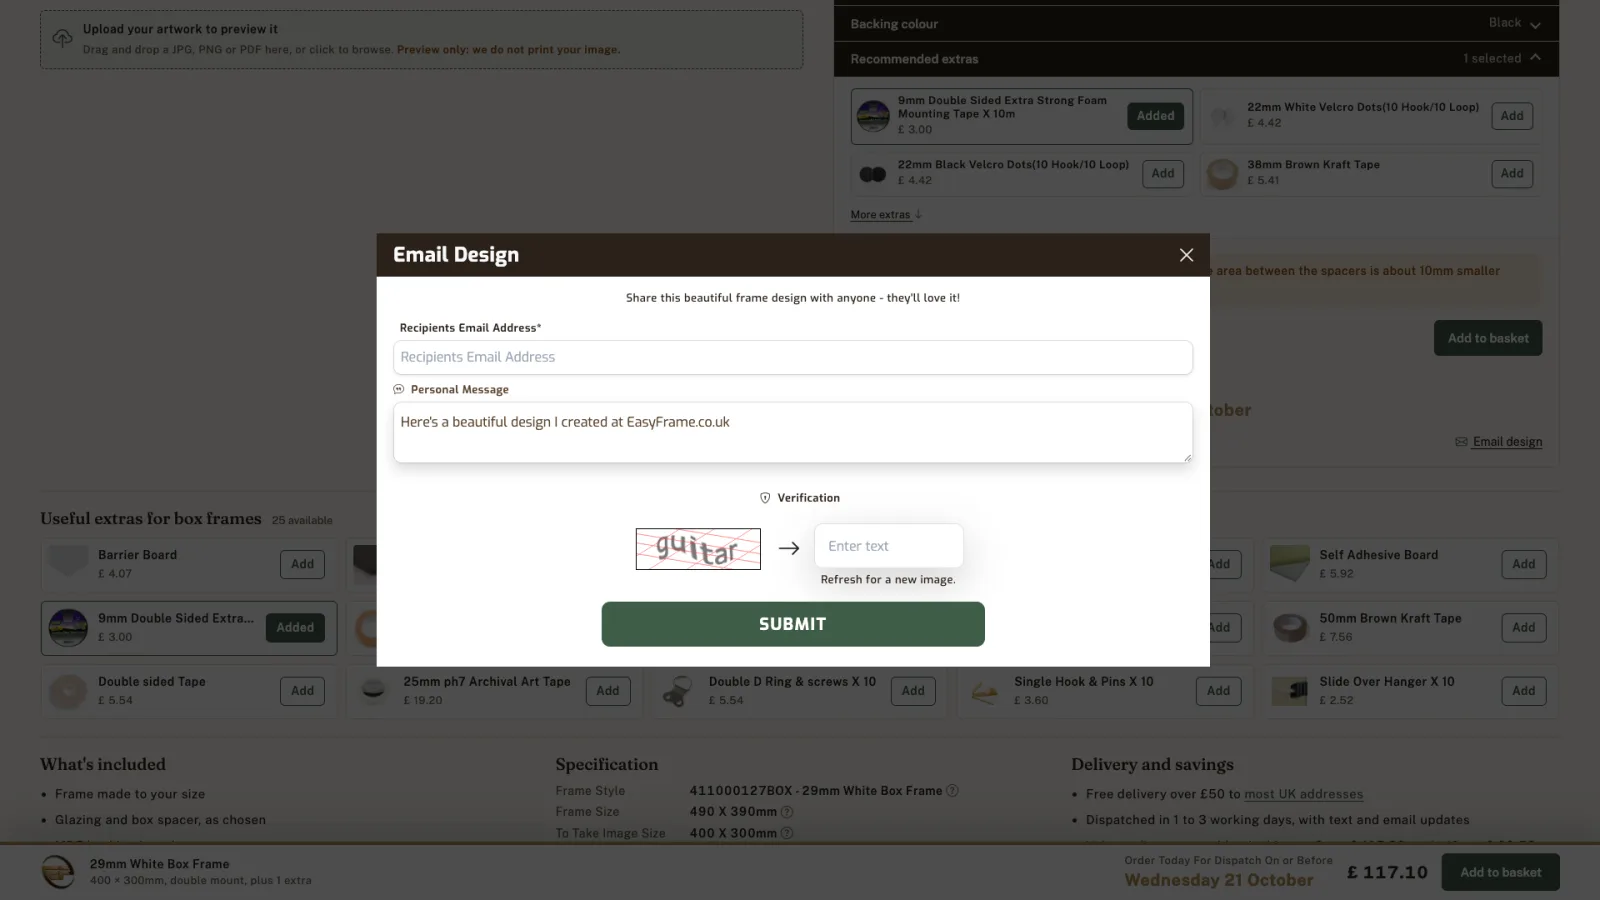Click the captcha Enter text field

point(889,546)
